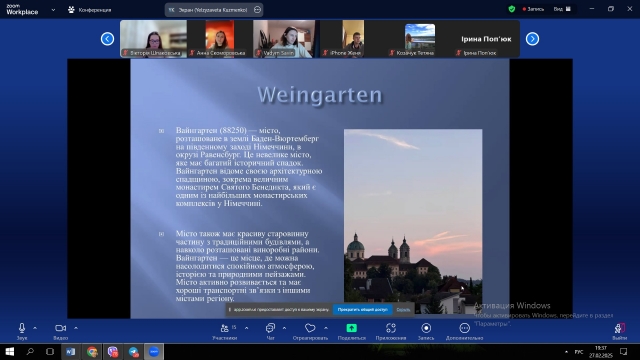The height and width of the screenshot is (360, 640).
Task: Show previous participants with the left arrow
Action: click(x=107, y=39)
